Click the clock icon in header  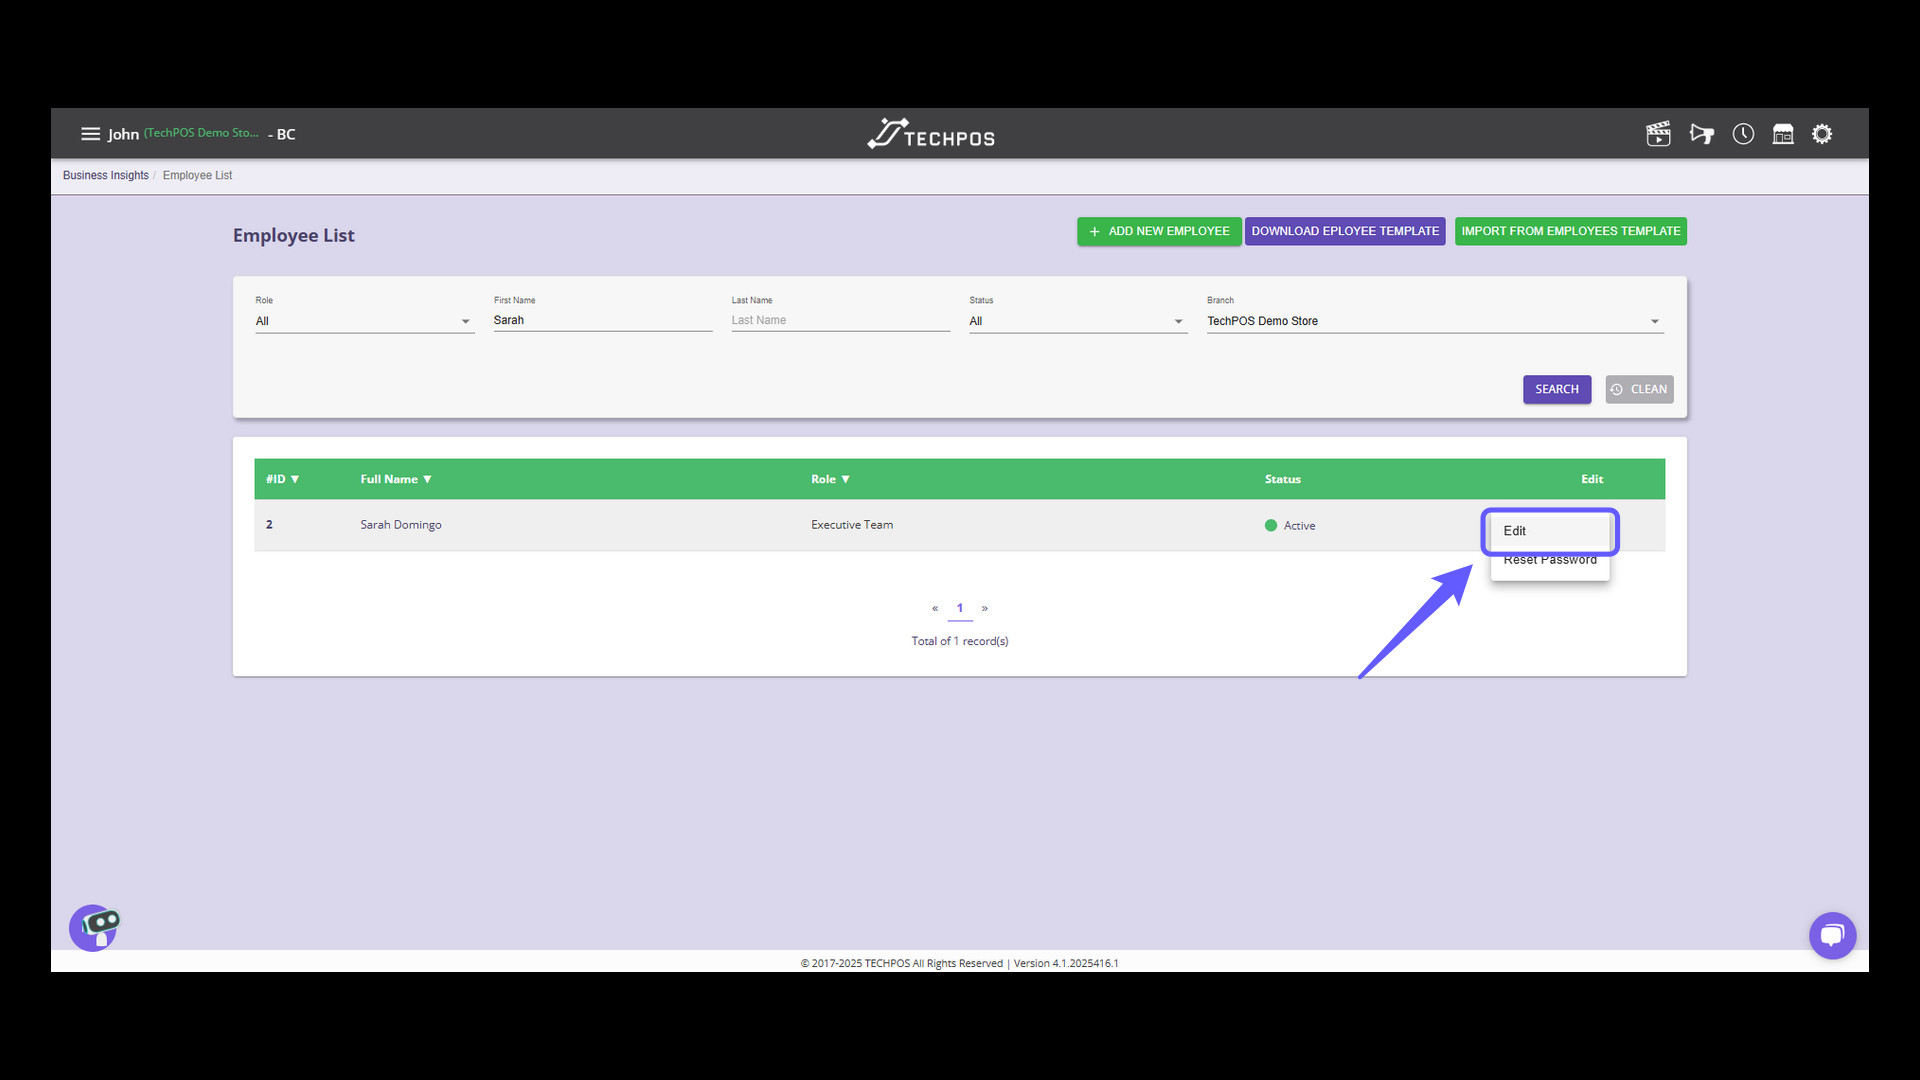click(x=1743, y=134)
